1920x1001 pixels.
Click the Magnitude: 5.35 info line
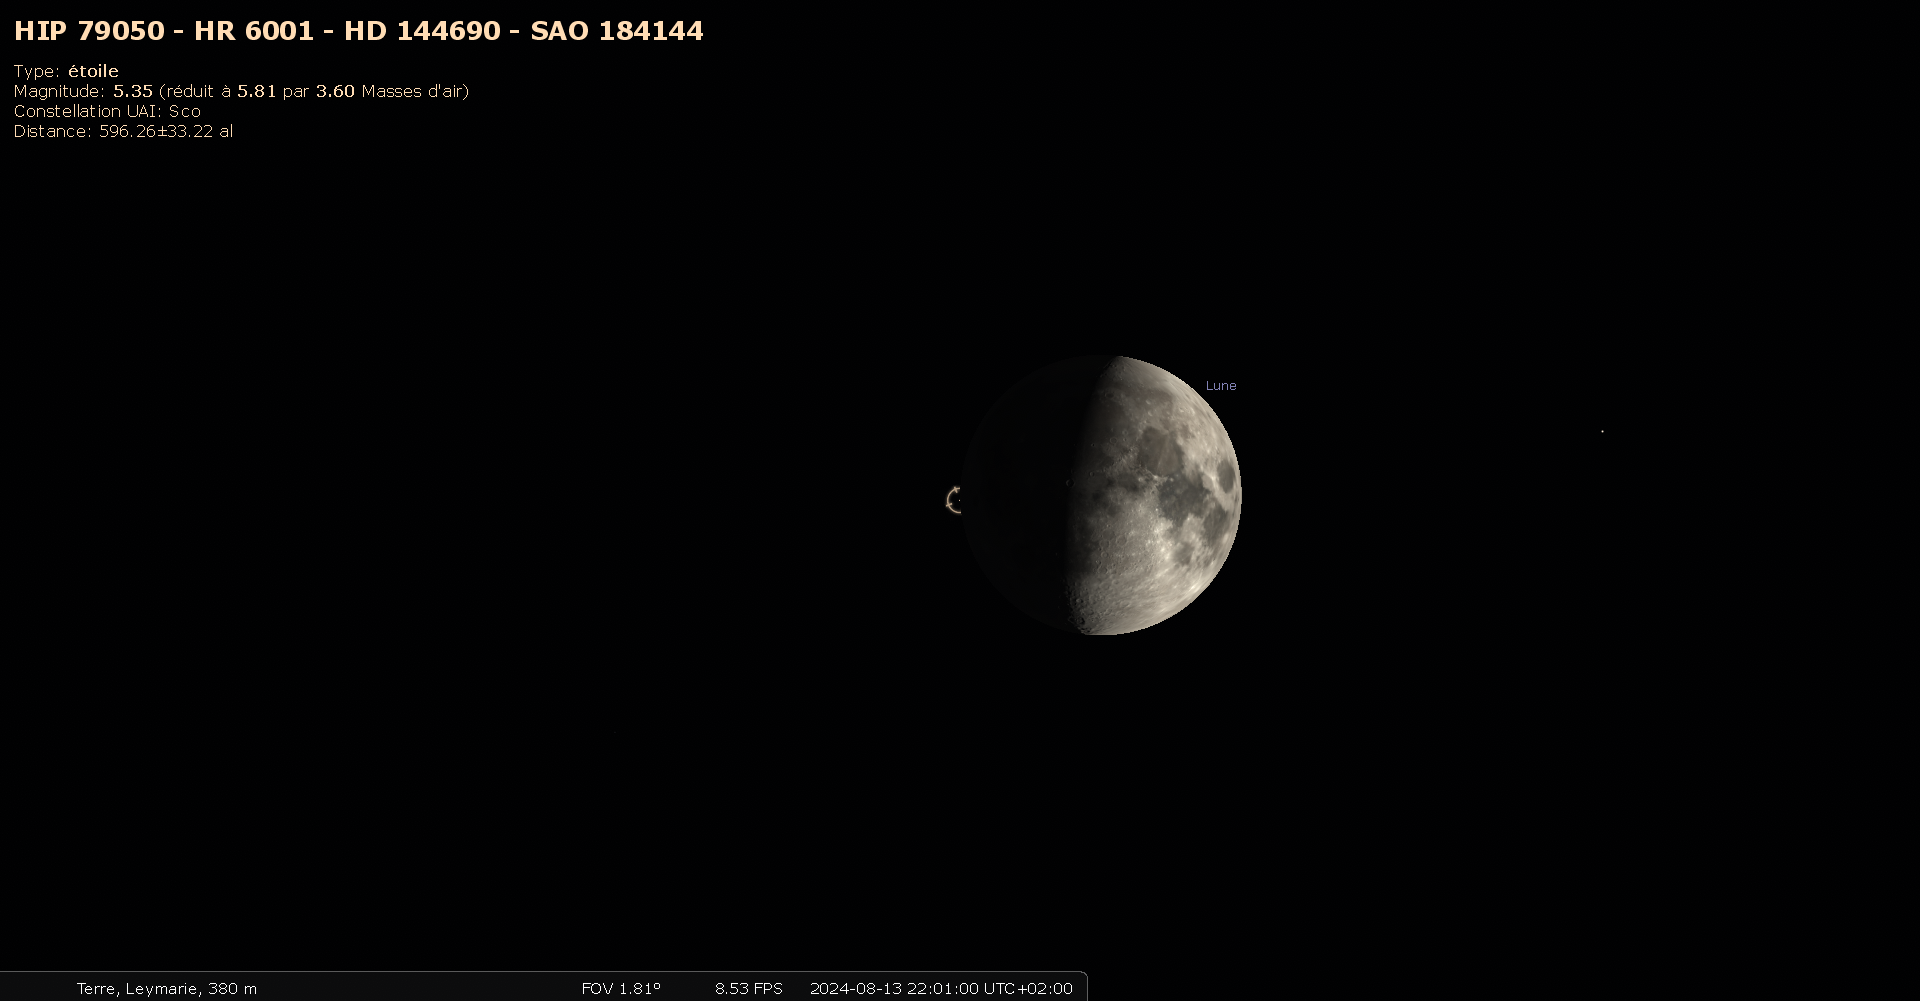pos(241,91)
